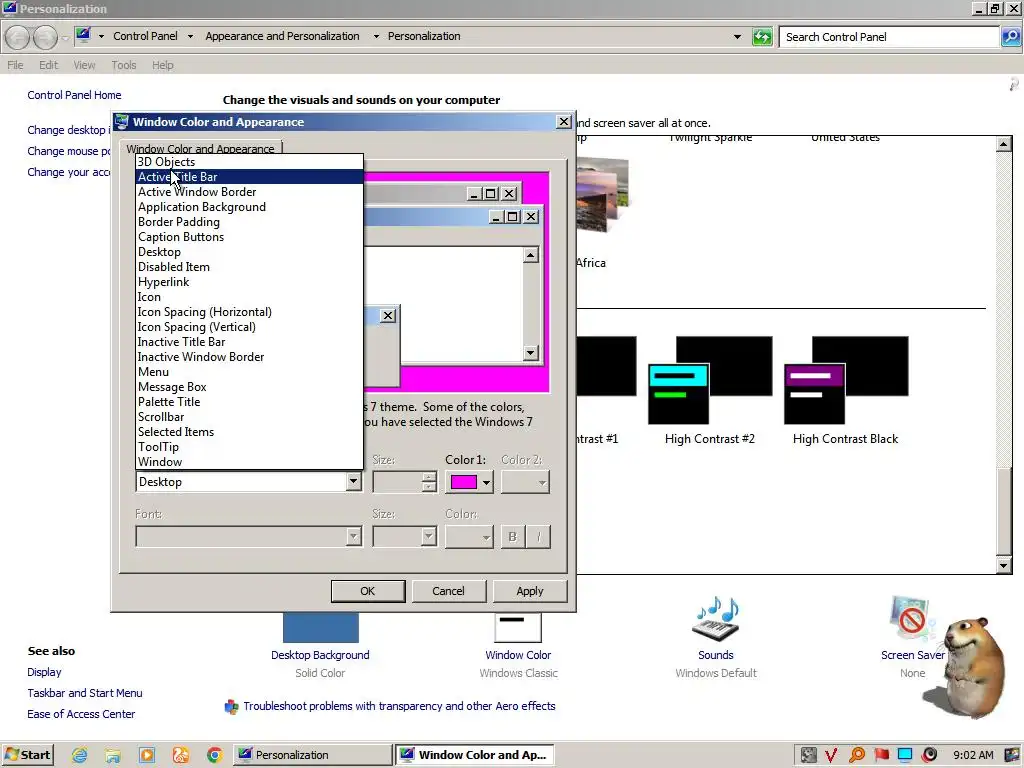Expand Control Panel breadcrumb arrow
The image size is (1024, 768).
point(190,37)
